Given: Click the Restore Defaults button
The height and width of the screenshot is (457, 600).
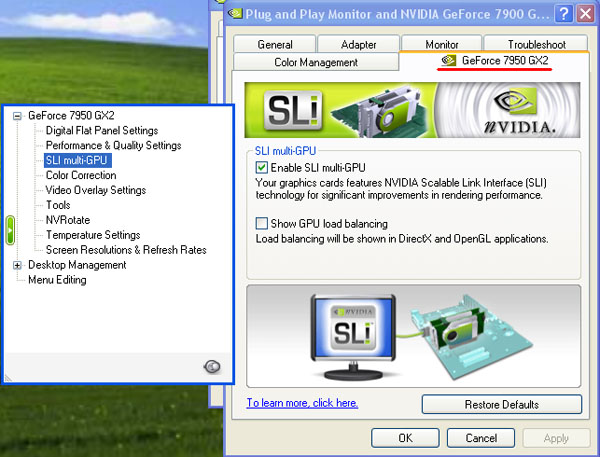Looking at the screenshot, I should pos(502,405).
